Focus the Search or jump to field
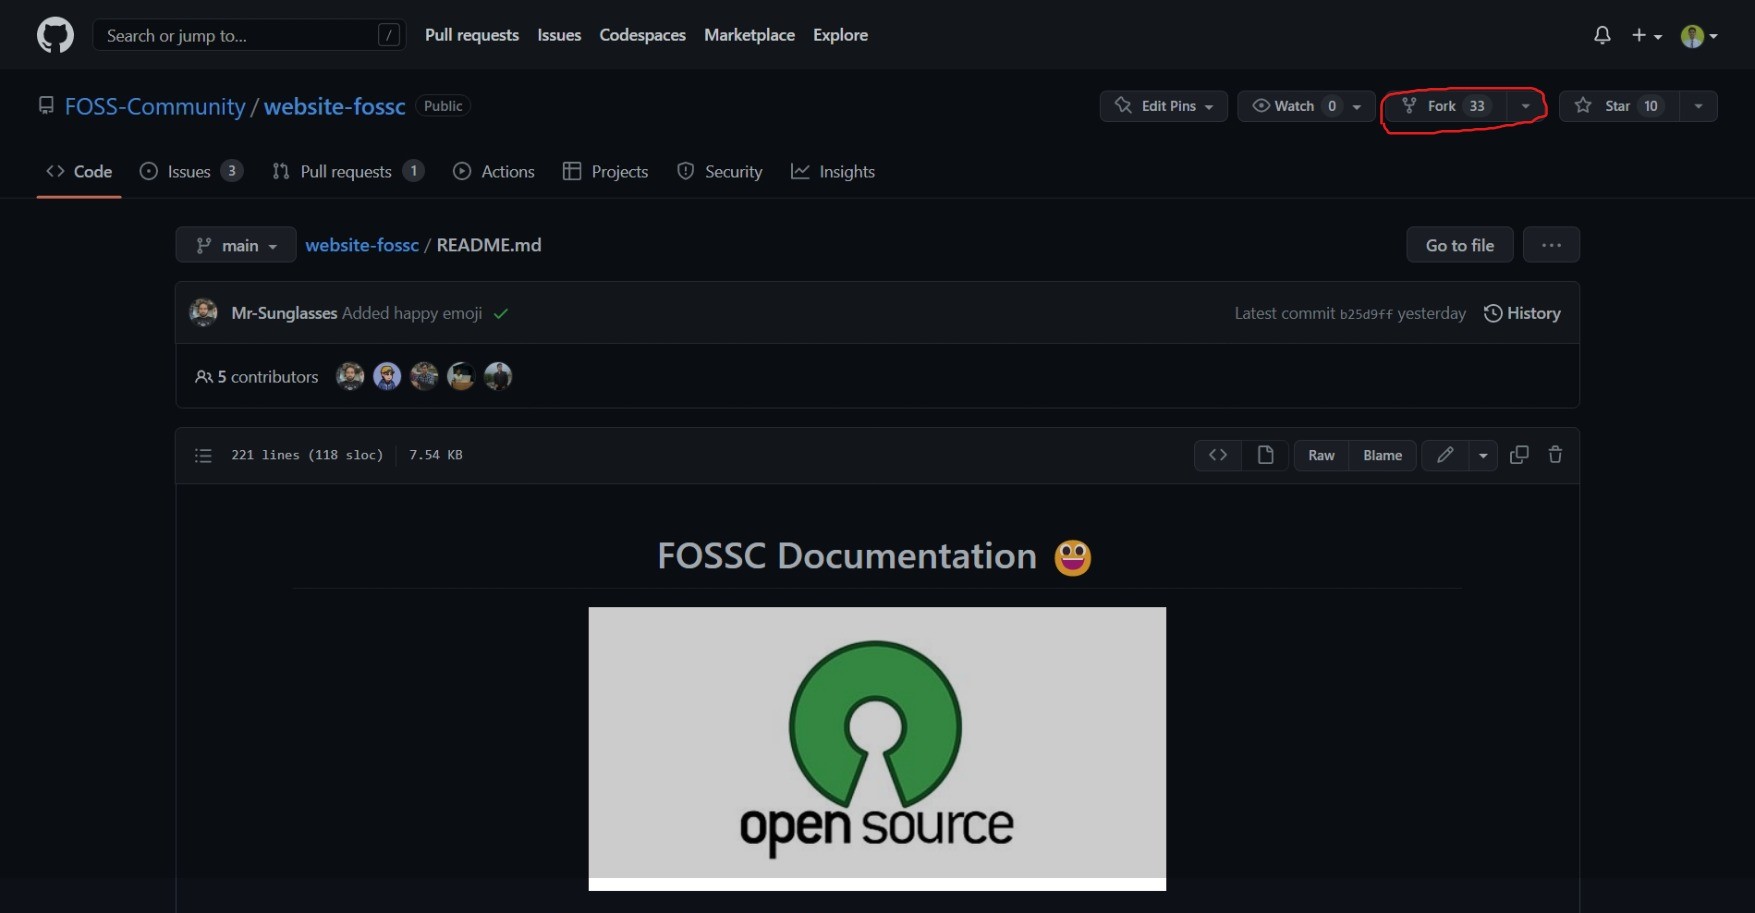 click(x=249, y=35)
